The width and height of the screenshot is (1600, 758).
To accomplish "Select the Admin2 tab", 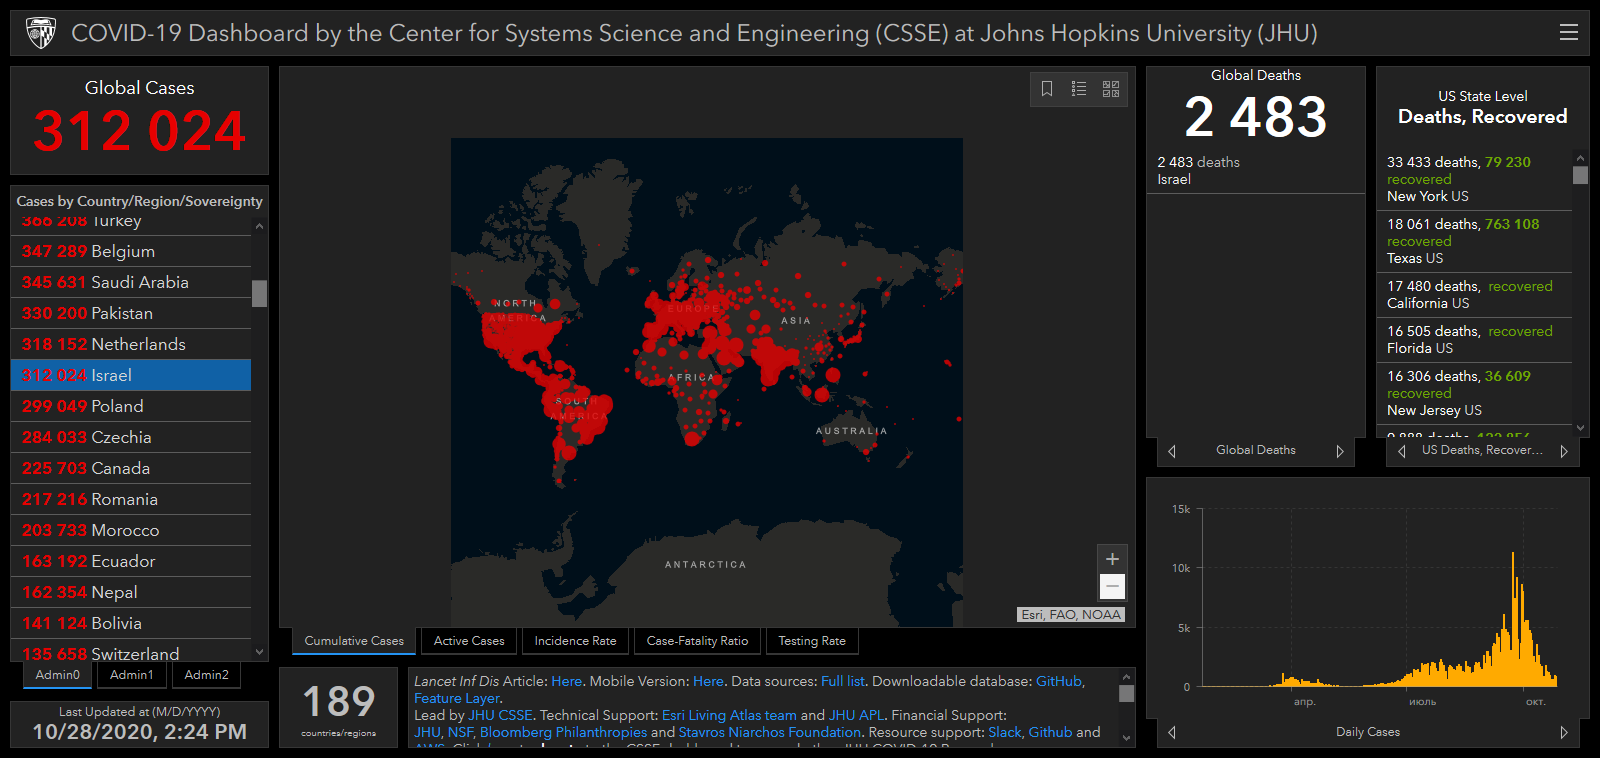I will pyautogui.click(x=207, y=675).
